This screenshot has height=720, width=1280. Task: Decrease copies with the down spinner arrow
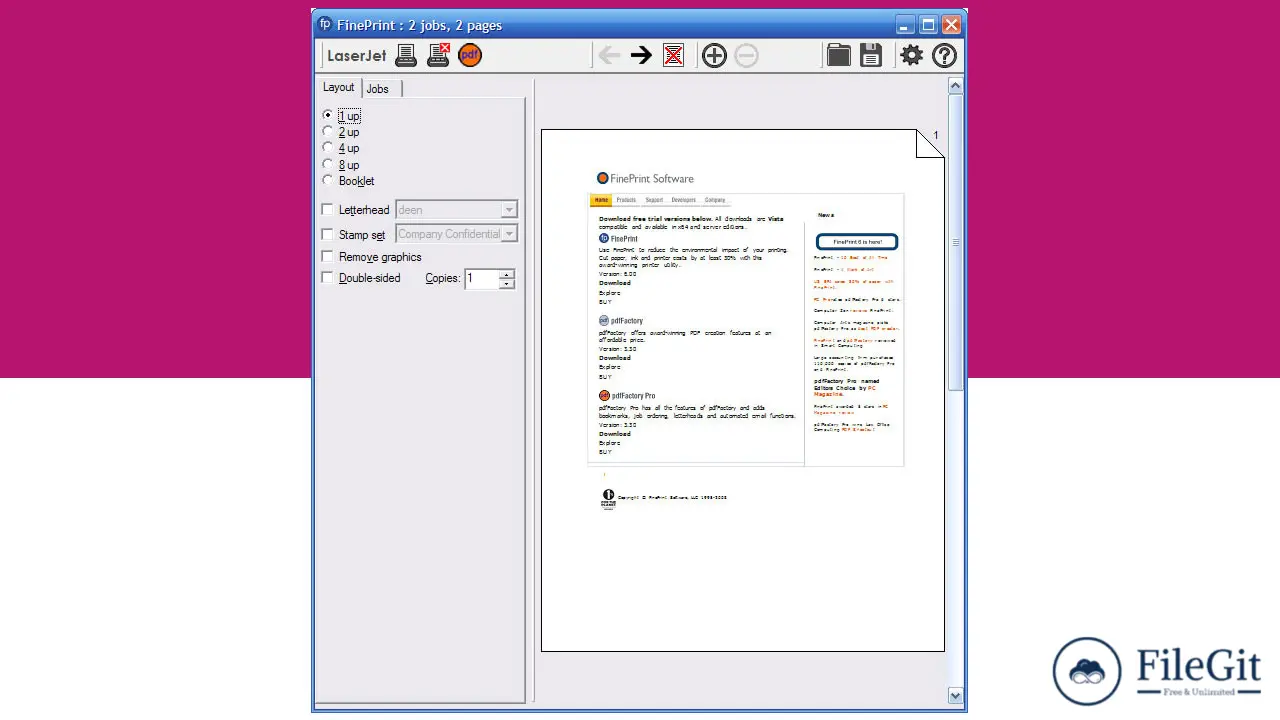(x=506, y=284)
